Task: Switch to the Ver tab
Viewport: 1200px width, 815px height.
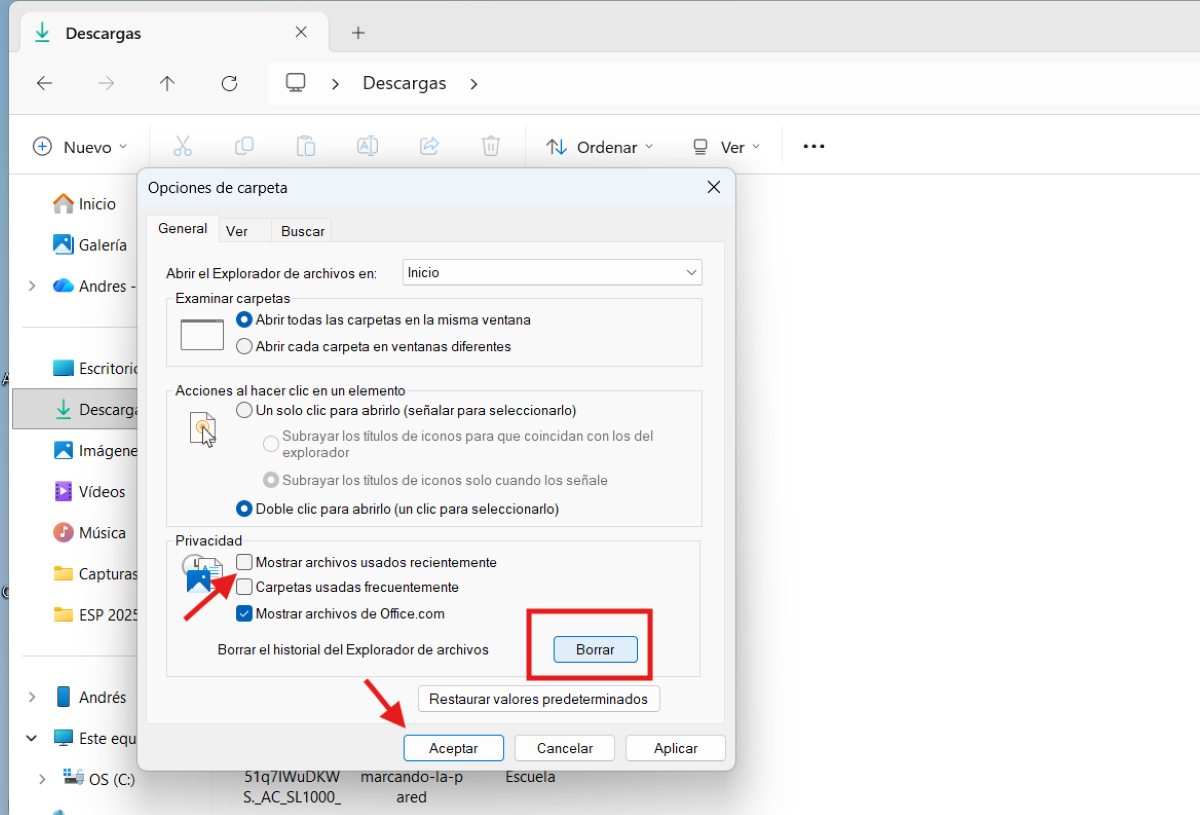Action: tap(240, 230)
